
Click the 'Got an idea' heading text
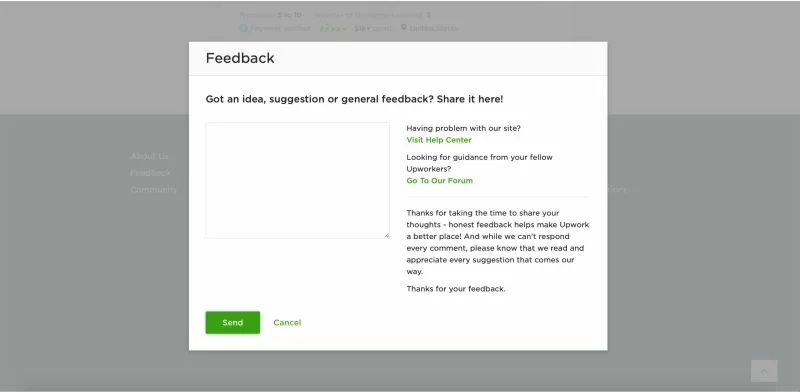click(x=354, y=99)
